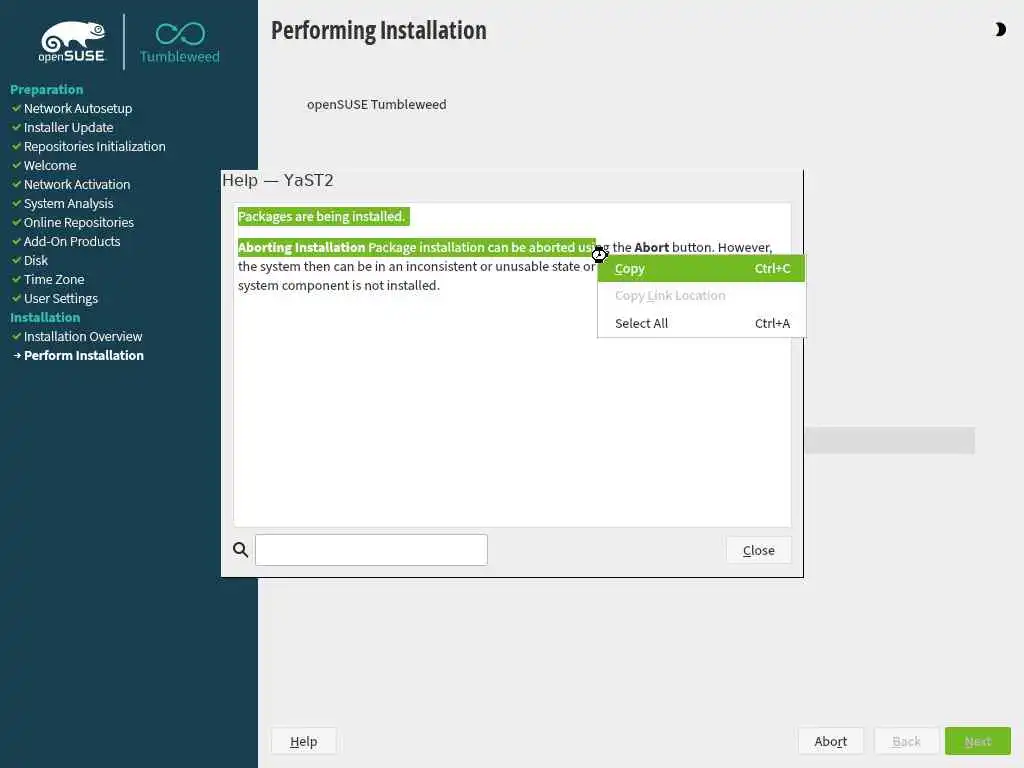Click the search magnifier icon in Help dialog
Viewport: 1024px width, 768px height.
pos(240,550)
